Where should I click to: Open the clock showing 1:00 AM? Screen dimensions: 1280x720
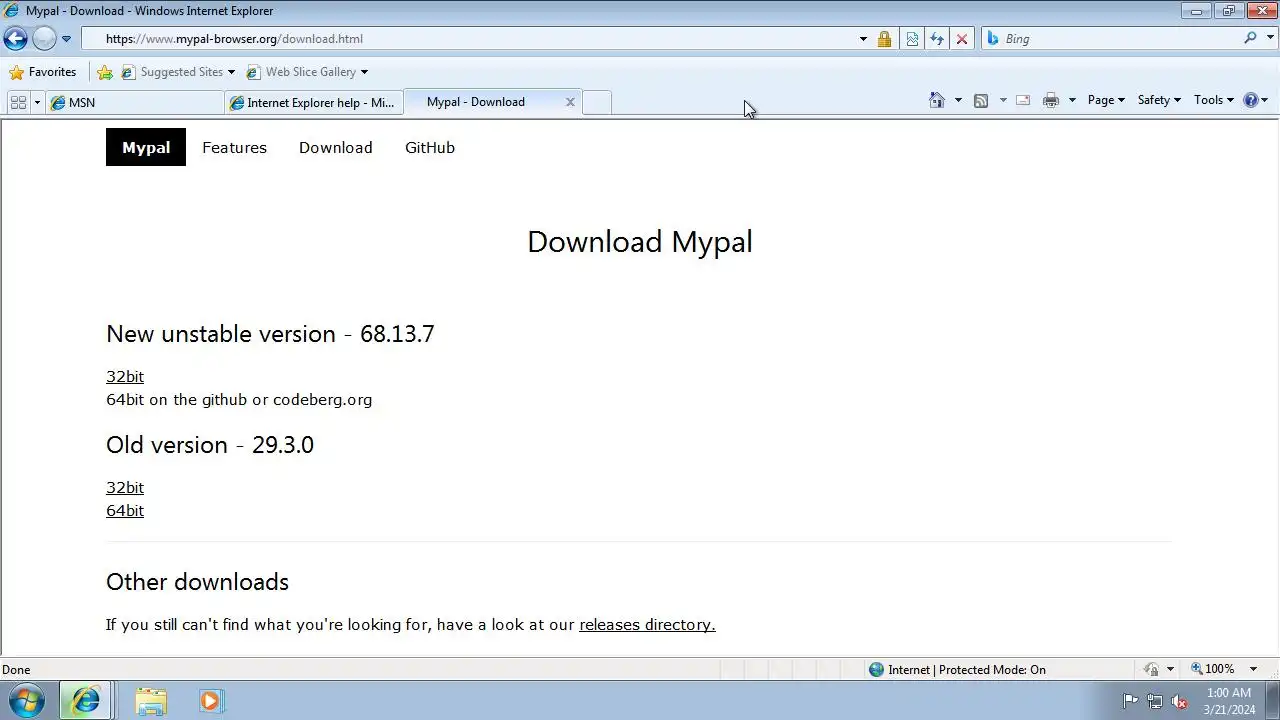[1229, 701]
